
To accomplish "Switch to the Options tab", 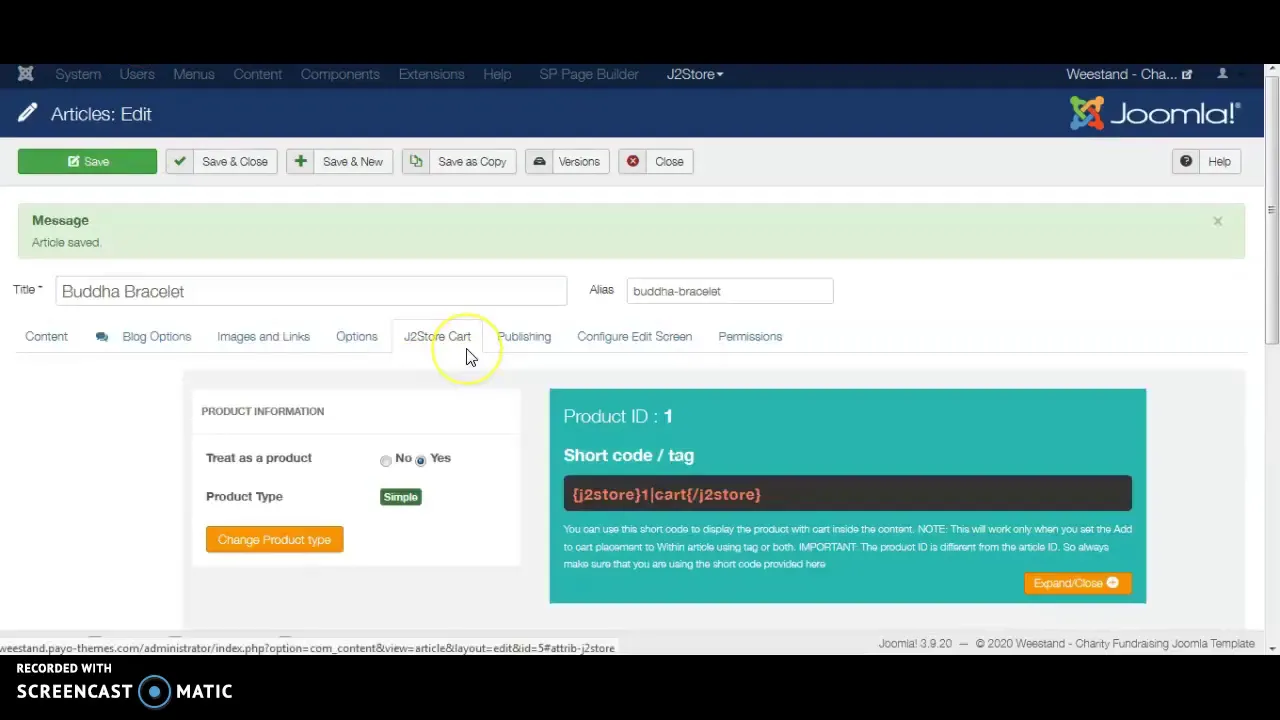I will 357,337.
